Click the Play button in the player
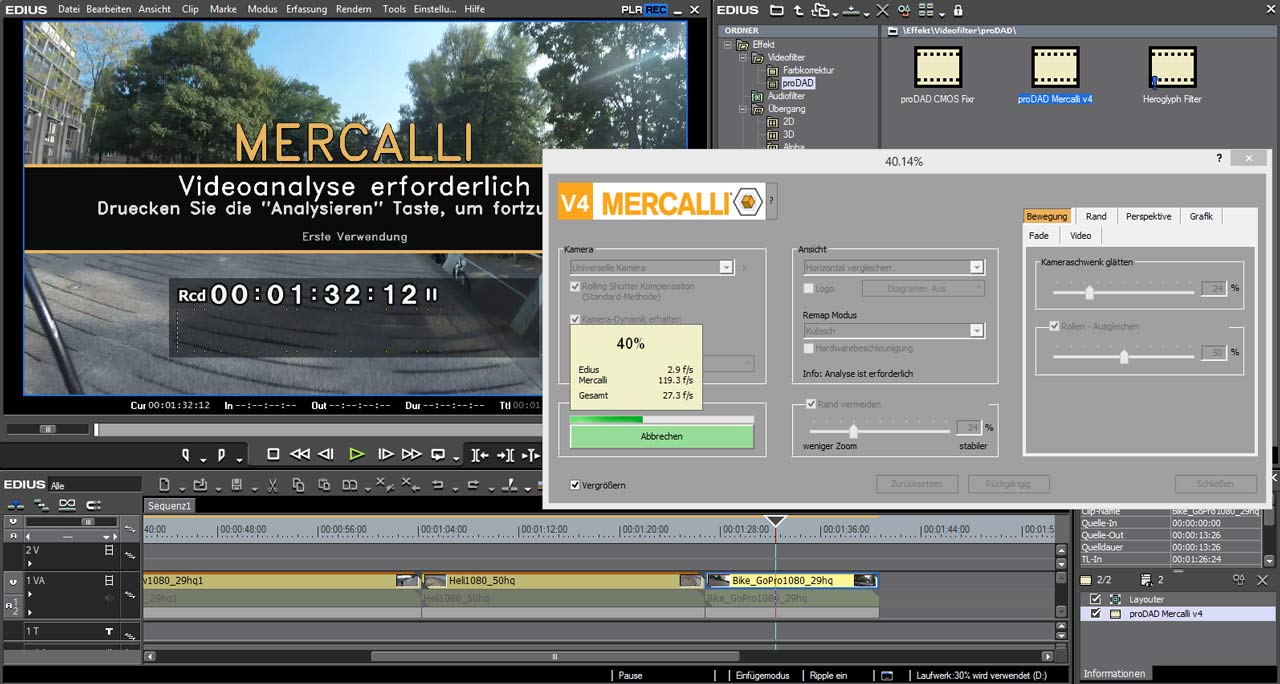This screenshot has width=1280, height=684. pos(356,454)
